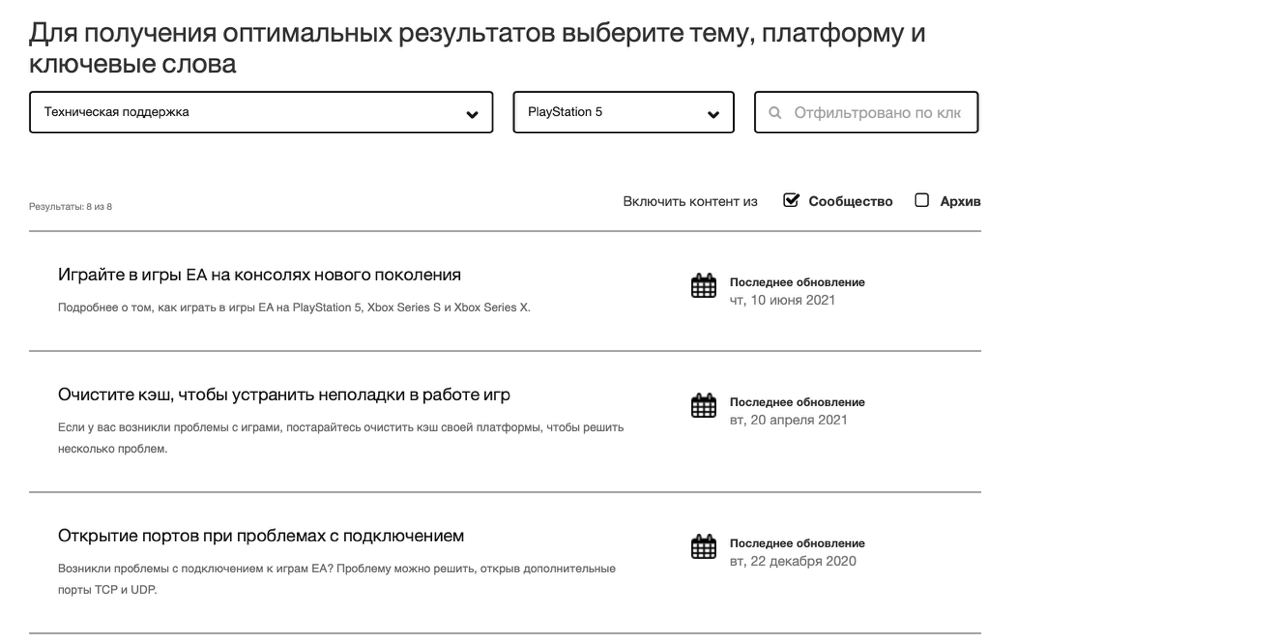
Task: Open article Играйте в игры EA на консолях
Action: click(x=259, y=275)
